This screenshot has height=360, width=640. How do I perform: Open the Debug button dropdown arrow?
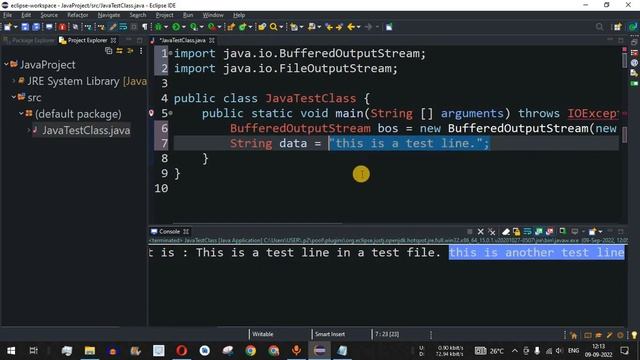coord(166,27)
